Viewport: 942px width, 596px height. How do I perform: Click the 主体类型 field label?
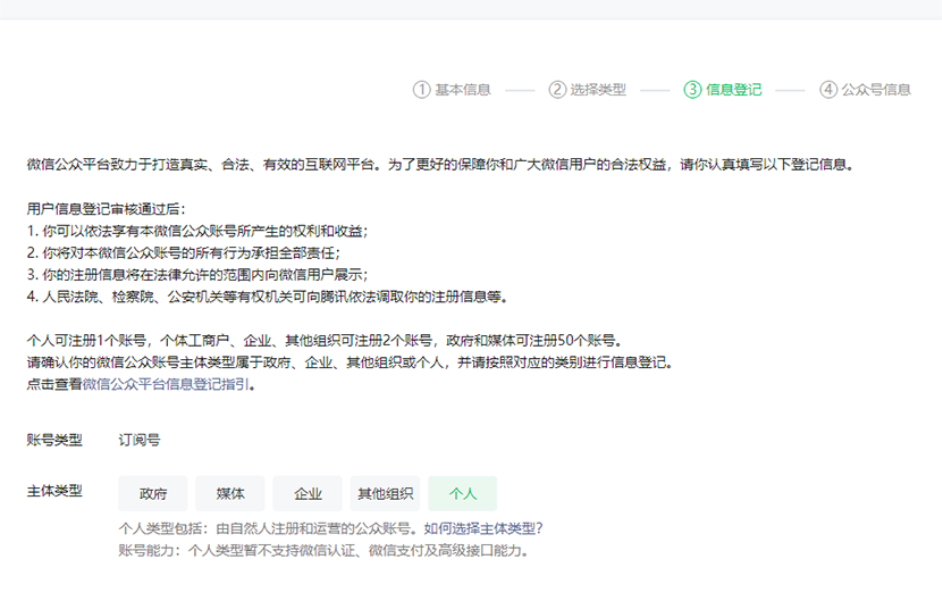click(55, 491)
